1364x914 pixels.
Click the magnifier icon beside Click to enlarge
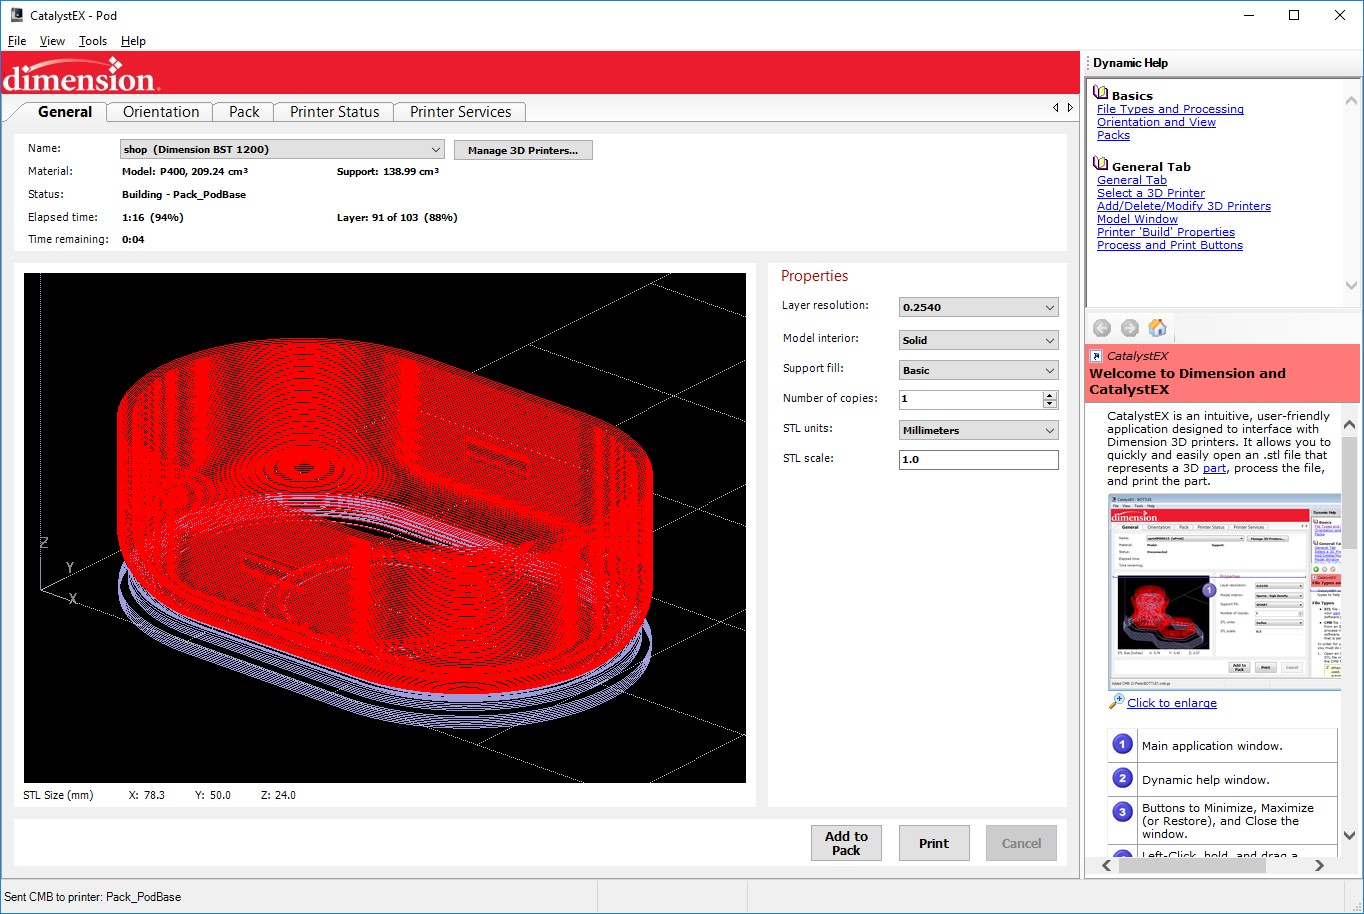[1117, 702]
